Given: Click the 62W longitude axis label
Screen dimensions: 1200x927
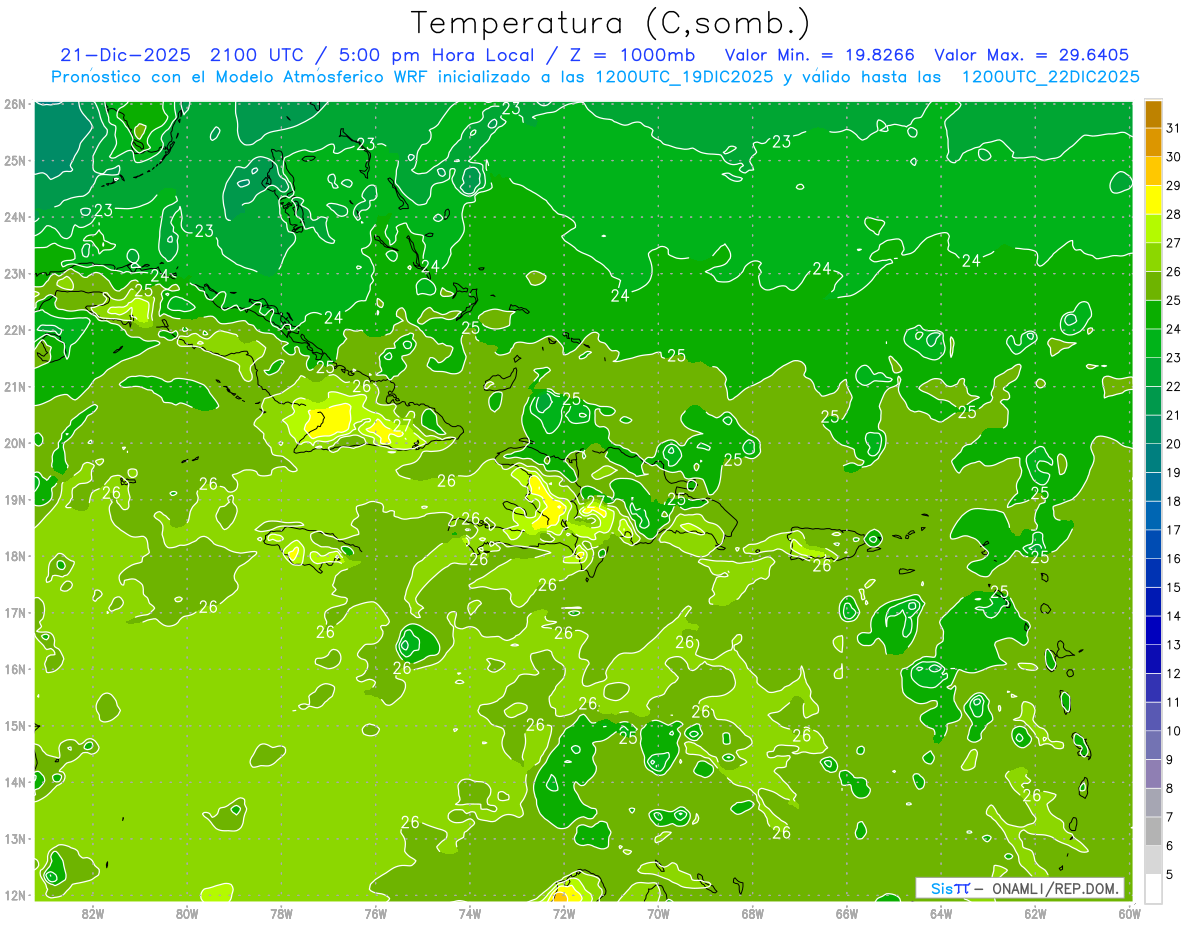Looking at the screenshot, I should [x=1035, y=913].
